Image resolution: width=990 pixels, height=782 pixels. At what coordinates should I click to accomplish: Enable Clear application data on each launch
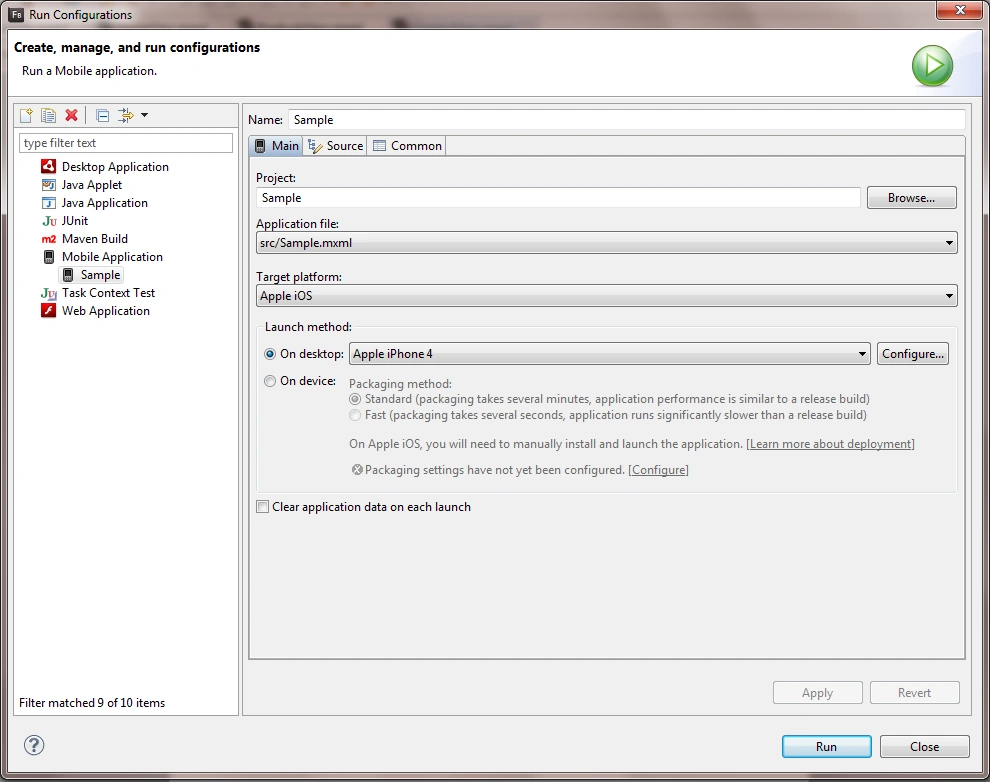pos(263,507)
